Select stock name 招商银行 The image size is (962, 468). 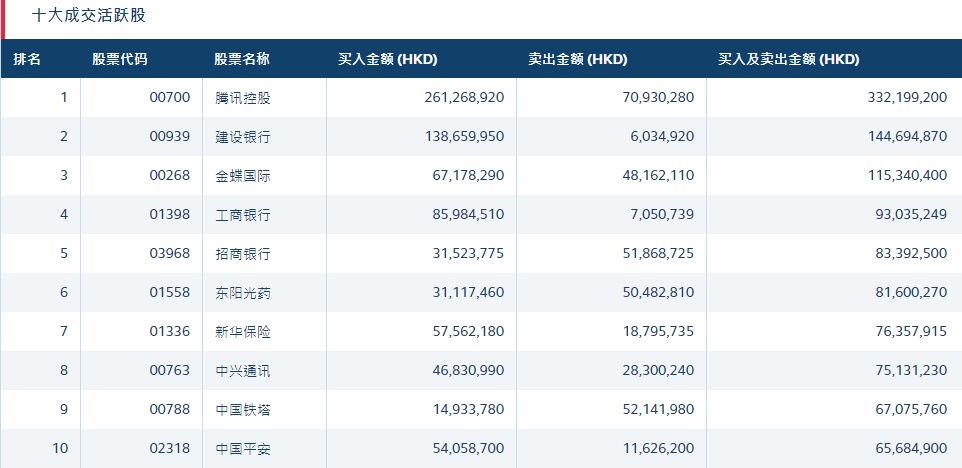pos(243,255)
